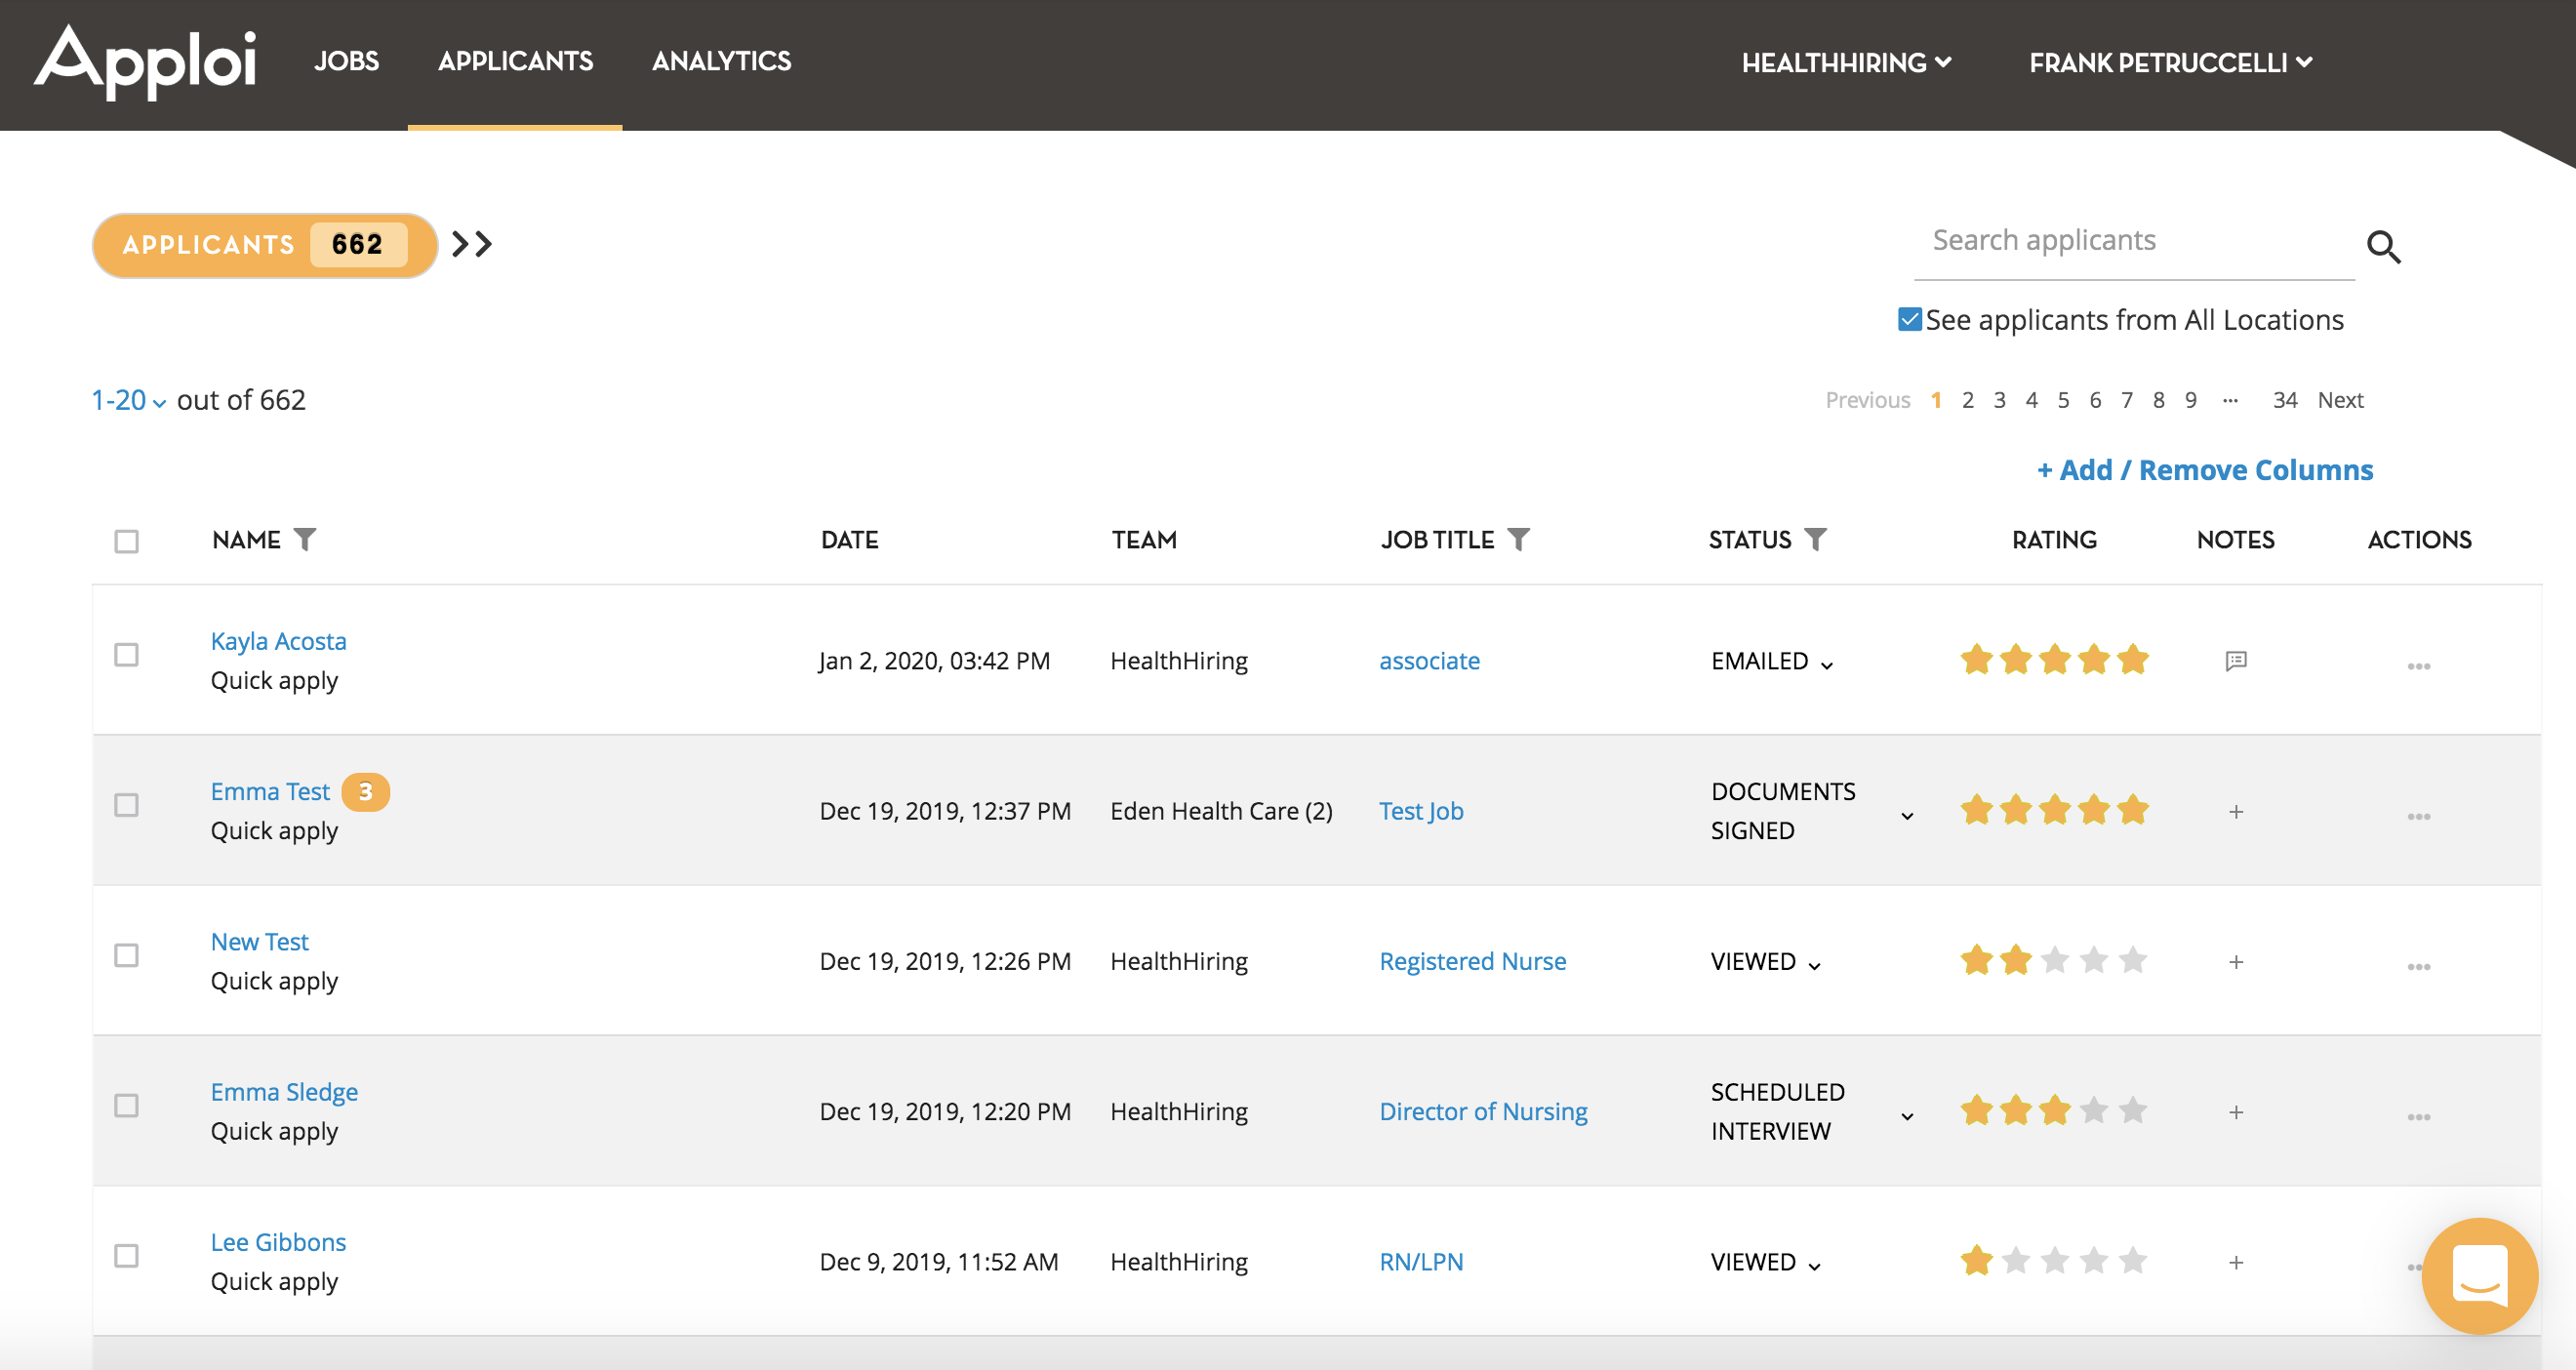Open the JOB TITLE filter funnel
2576x1370 pixels.
[x=1518, y=539]
